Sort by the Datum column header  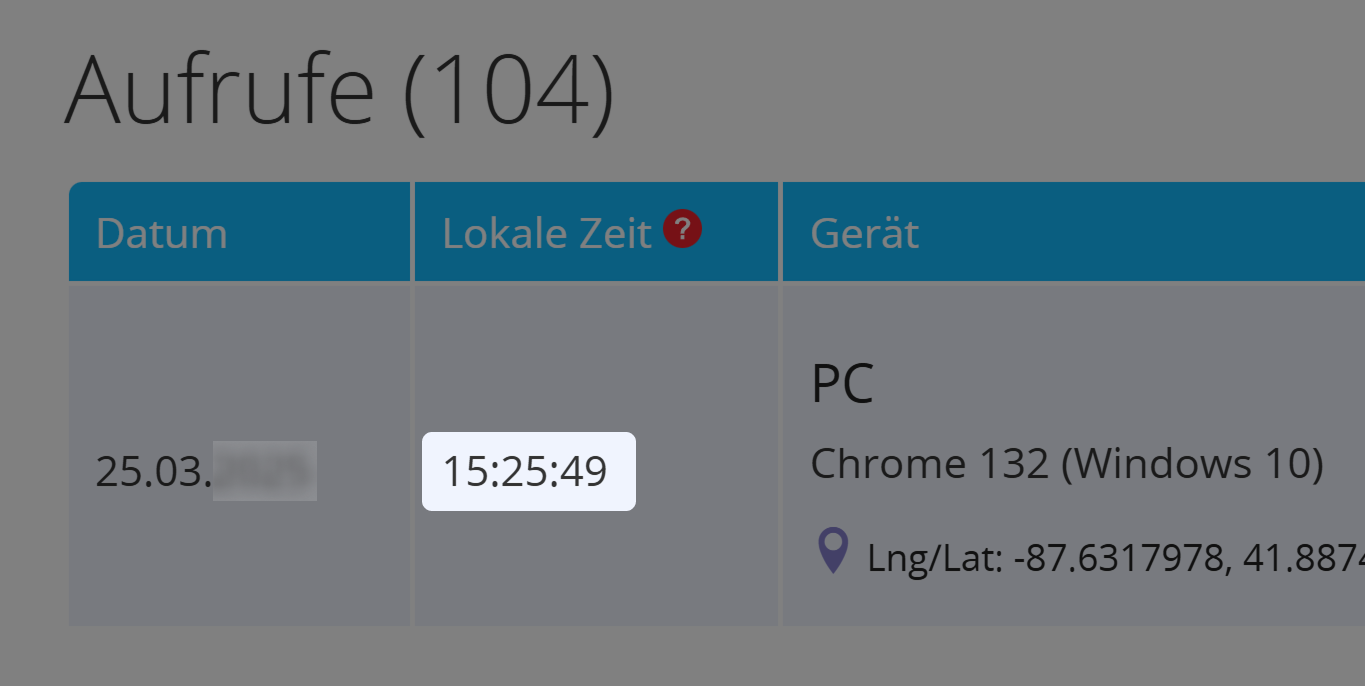point(161,232)
